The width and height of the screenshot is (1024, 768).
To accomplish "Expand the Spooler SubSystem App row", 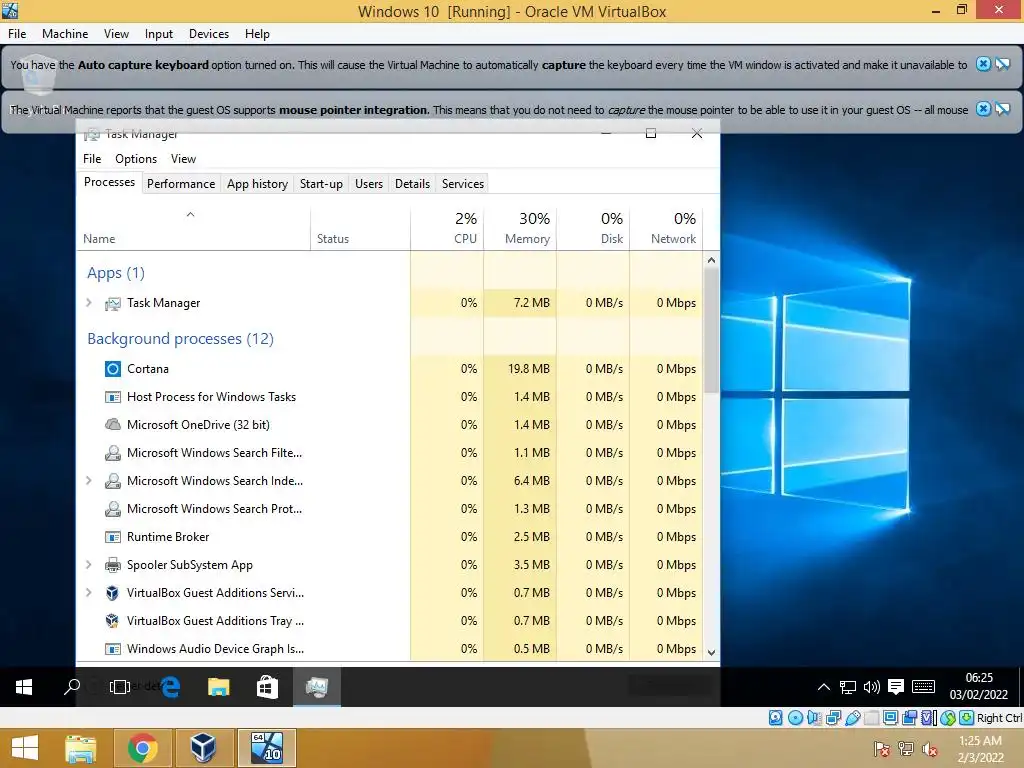I will [89, 565].
